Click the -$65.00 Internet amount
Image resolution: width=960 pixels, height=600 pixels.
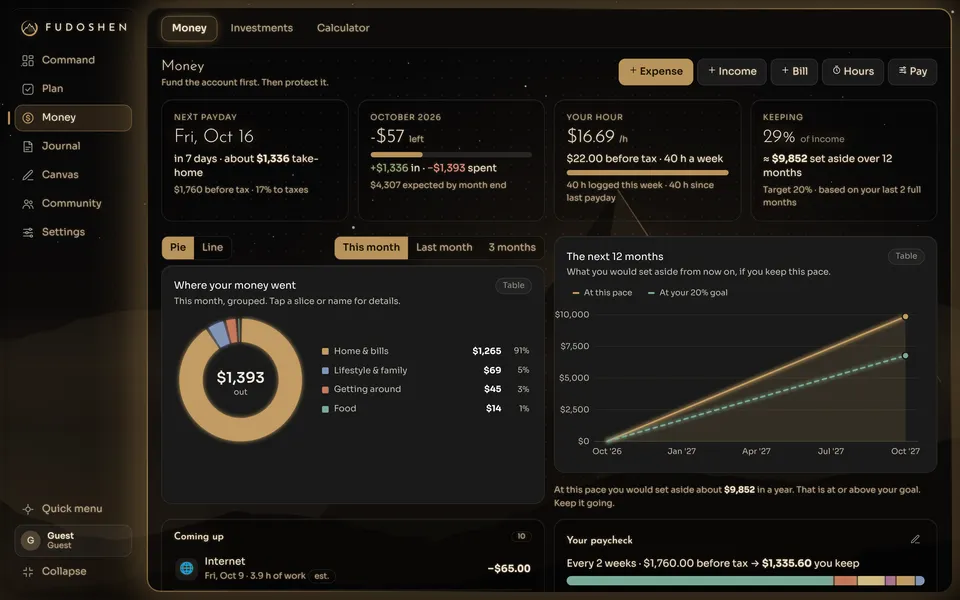pos(509,569)
